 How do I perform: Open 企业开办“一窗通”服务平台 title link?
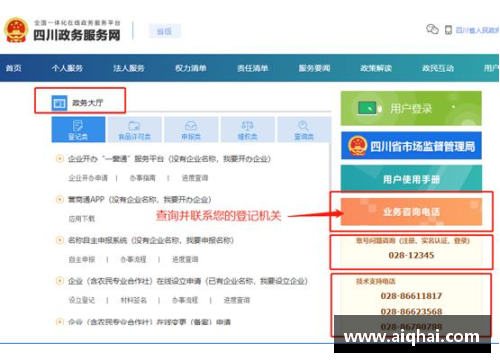(x=169, y=159)
